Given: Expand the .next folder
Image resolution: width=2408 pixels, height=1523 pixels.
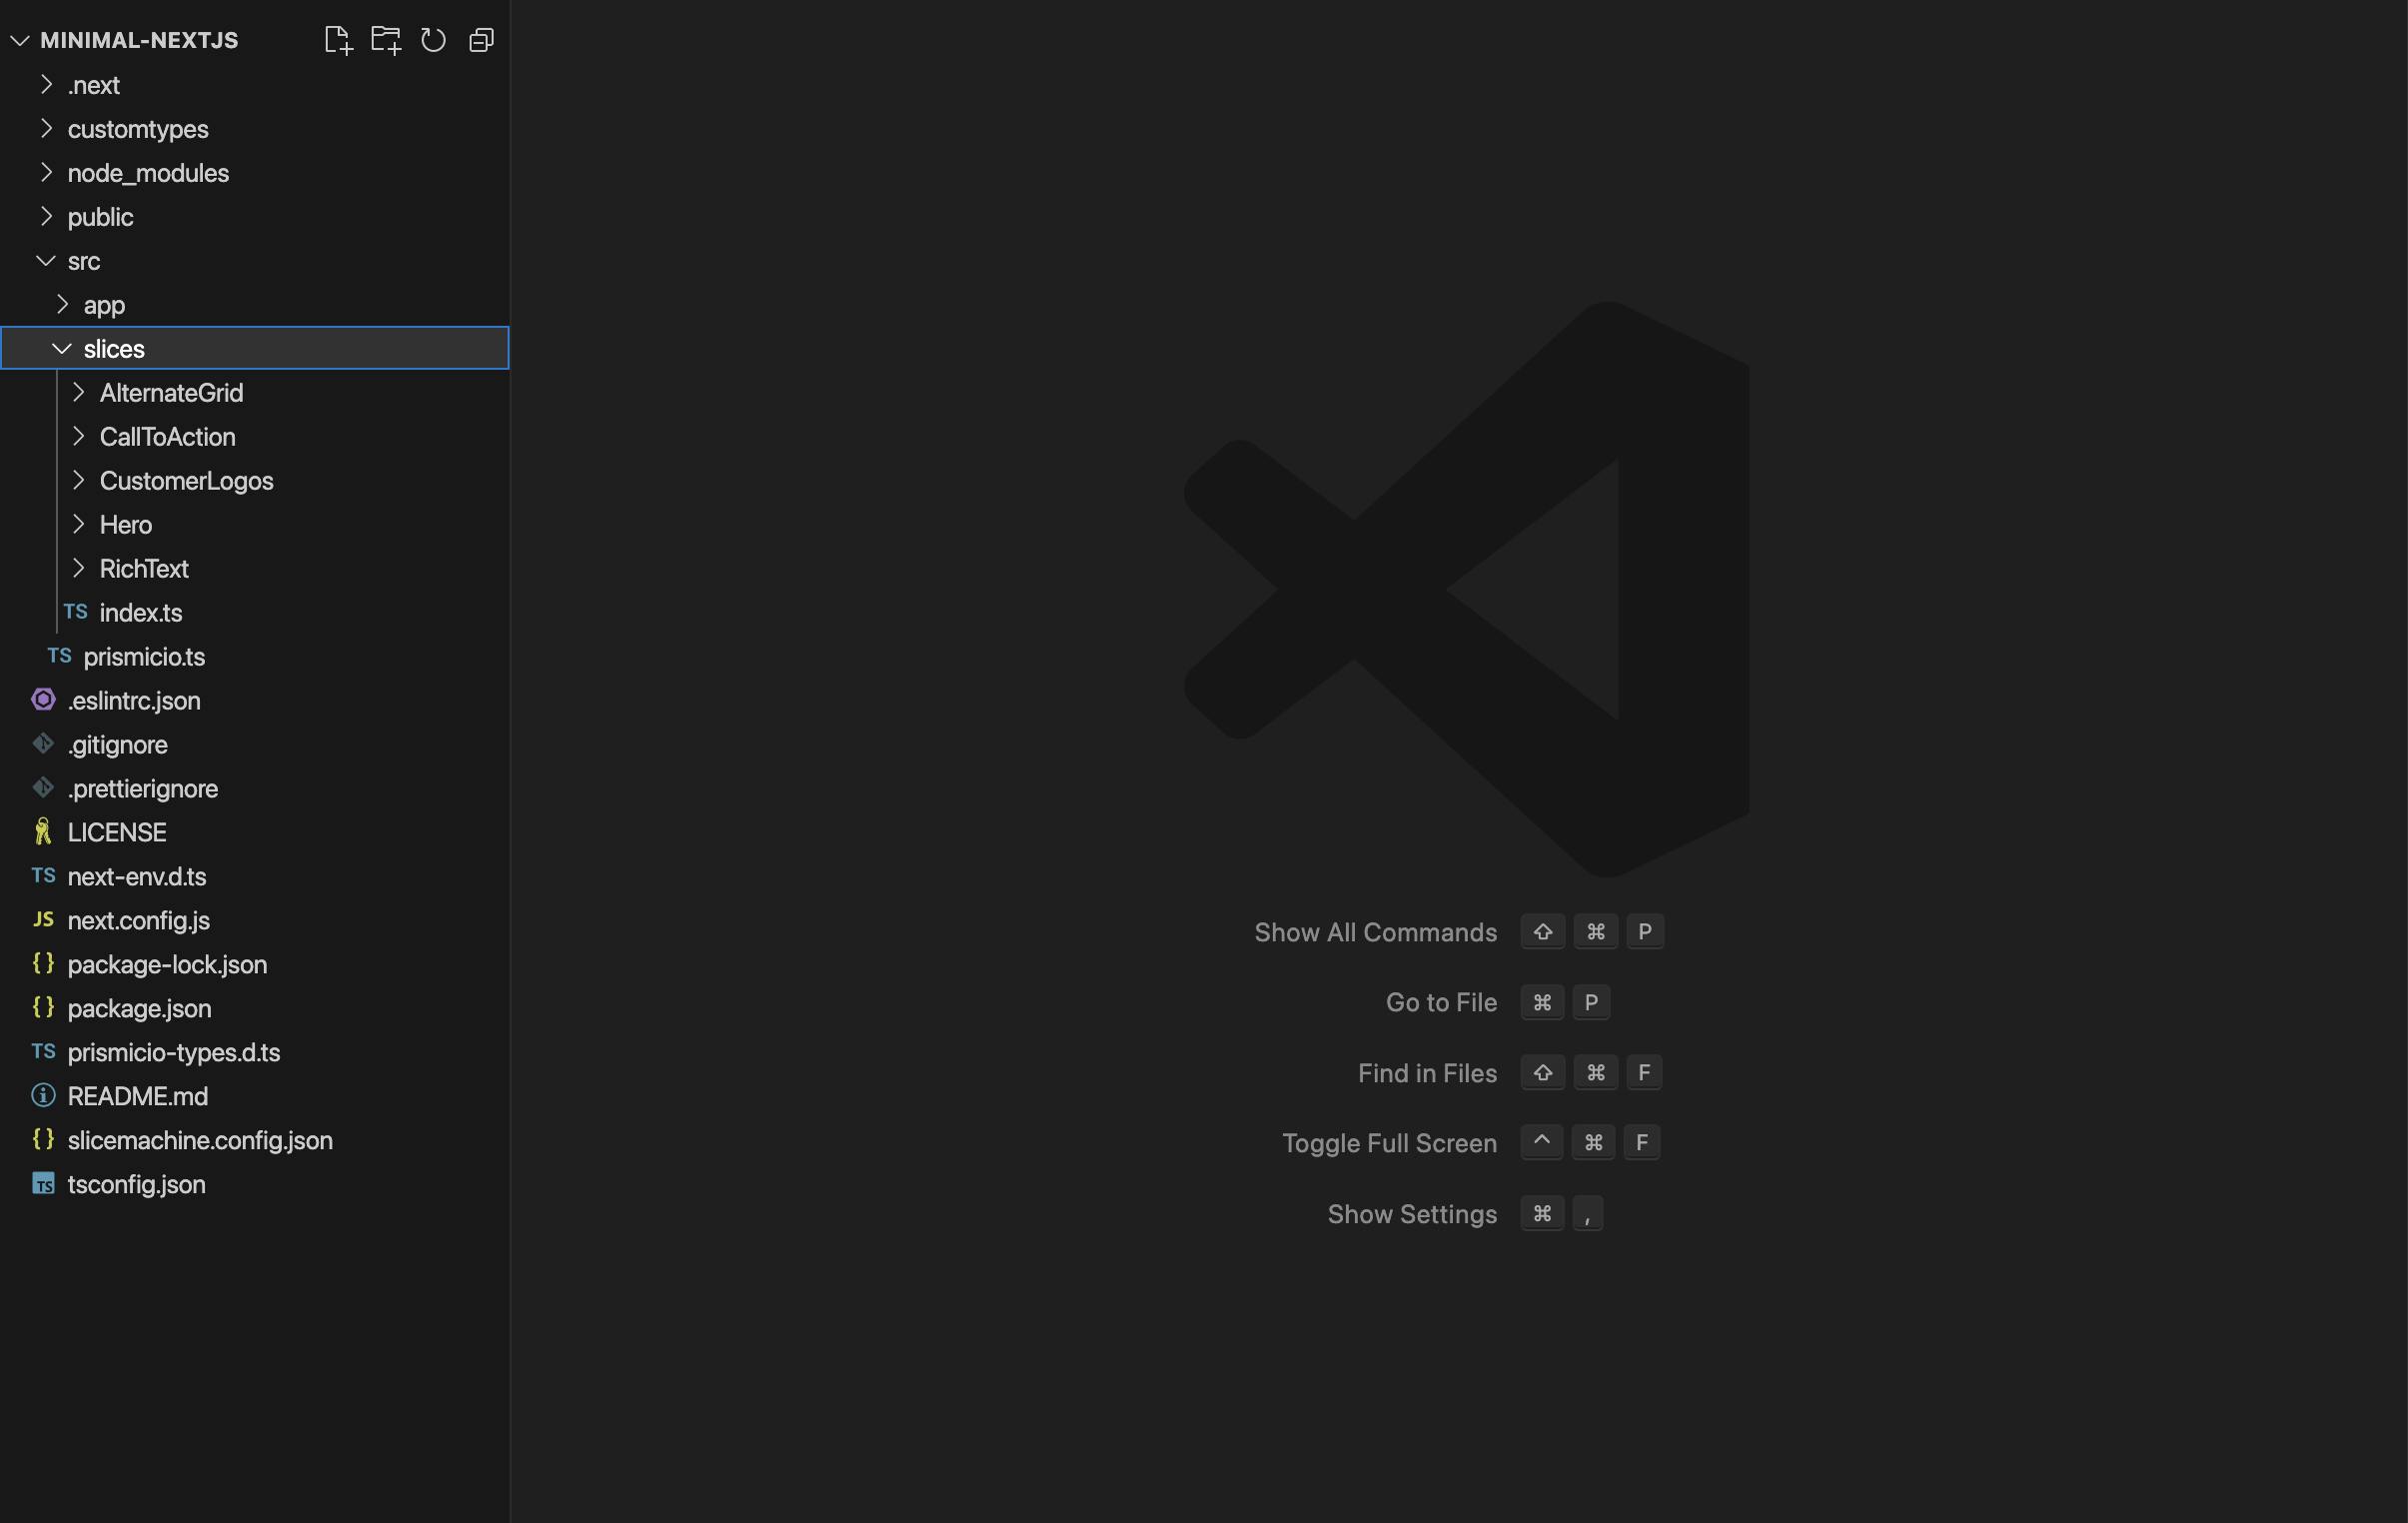Looking at the screenshot, I should [x=47, y=84].
